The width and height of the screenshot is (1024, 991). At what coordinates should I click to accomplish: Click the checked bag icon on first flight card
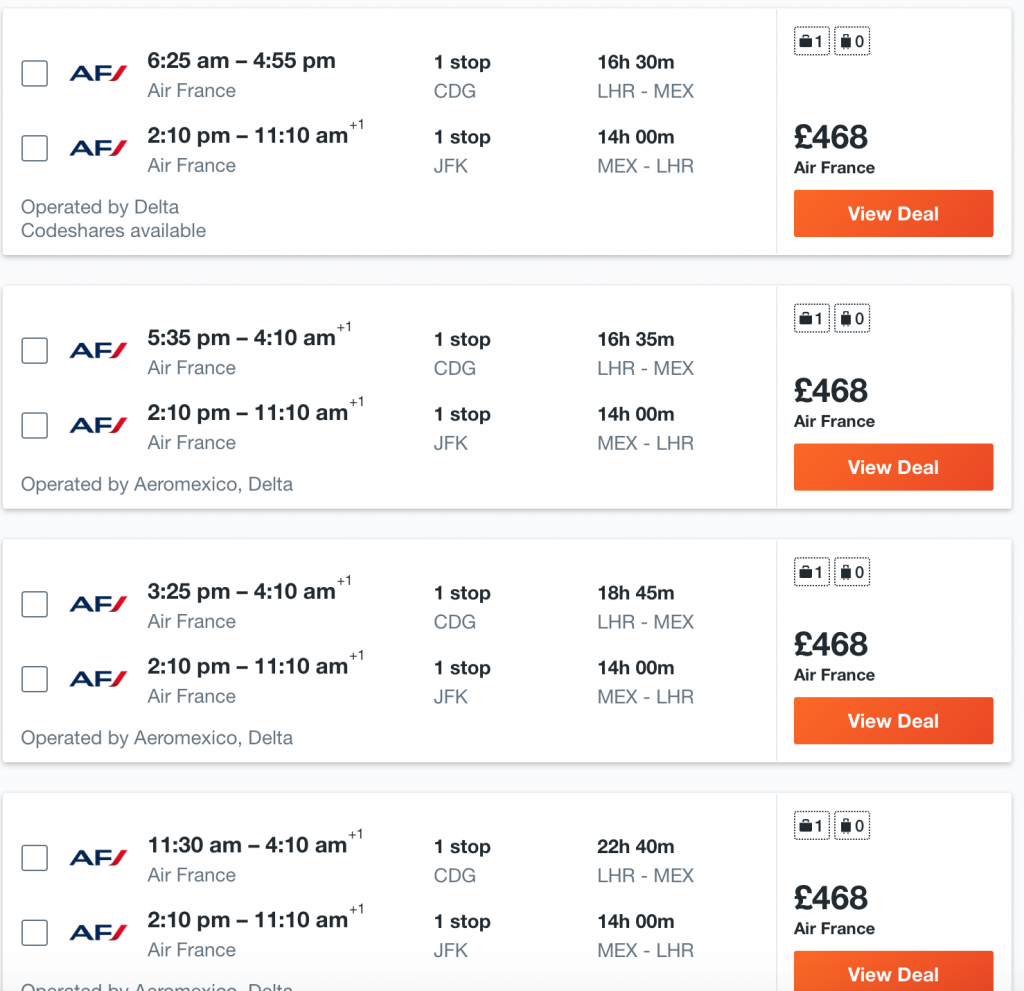pos(852,41)
